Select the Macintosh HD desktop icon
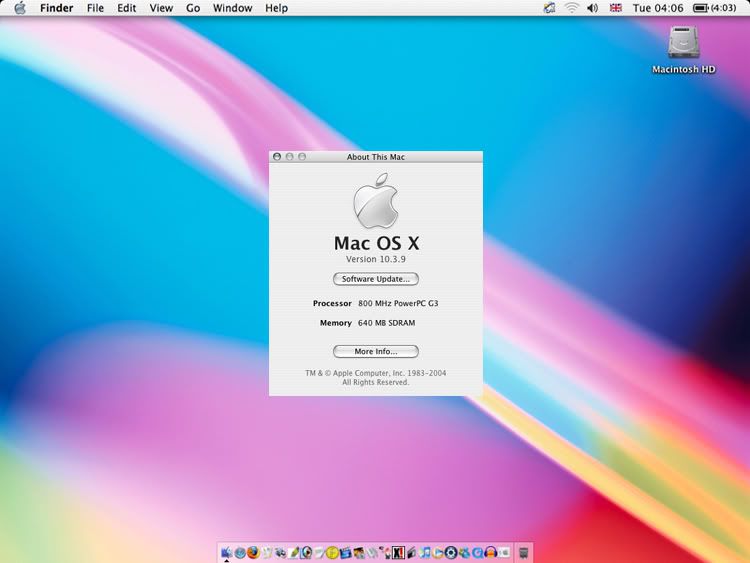Viewport: 750px width, 563px height. (x=684, y=50)
